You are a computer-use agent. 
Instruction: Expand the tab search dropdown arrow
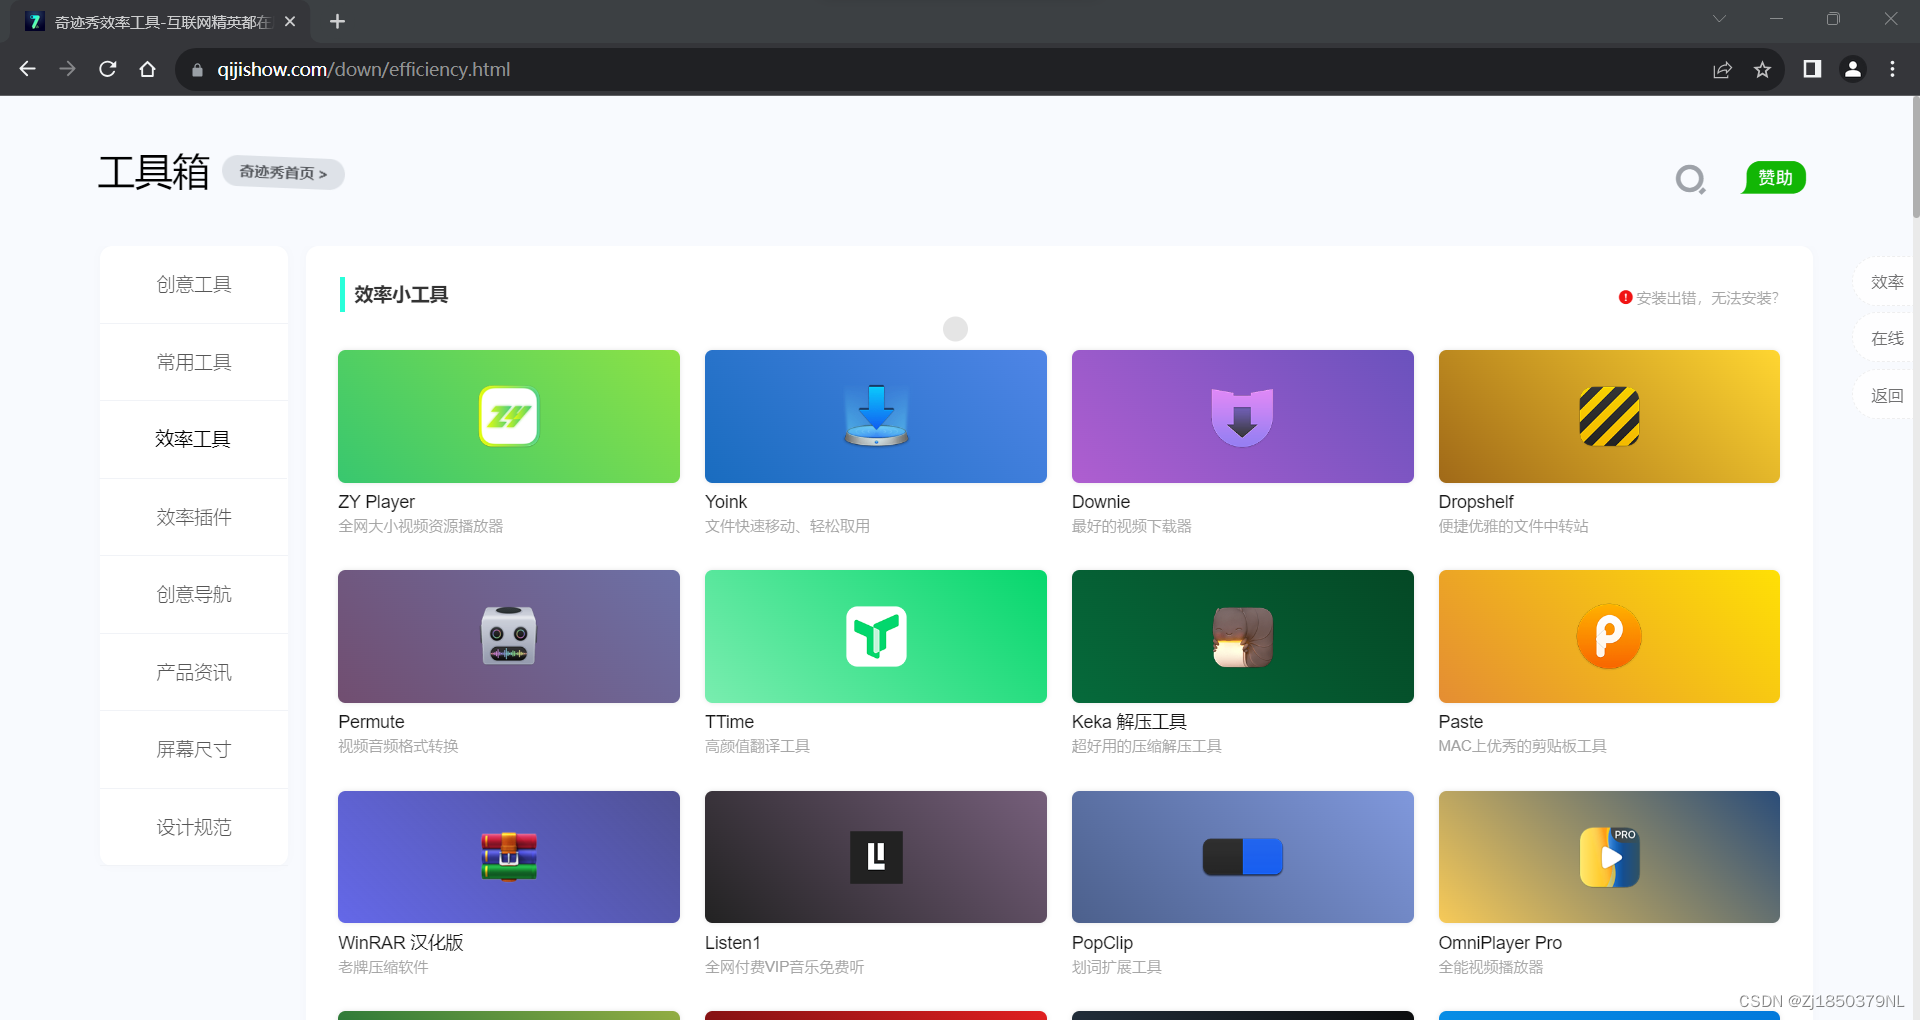(x=1719, y=19)
